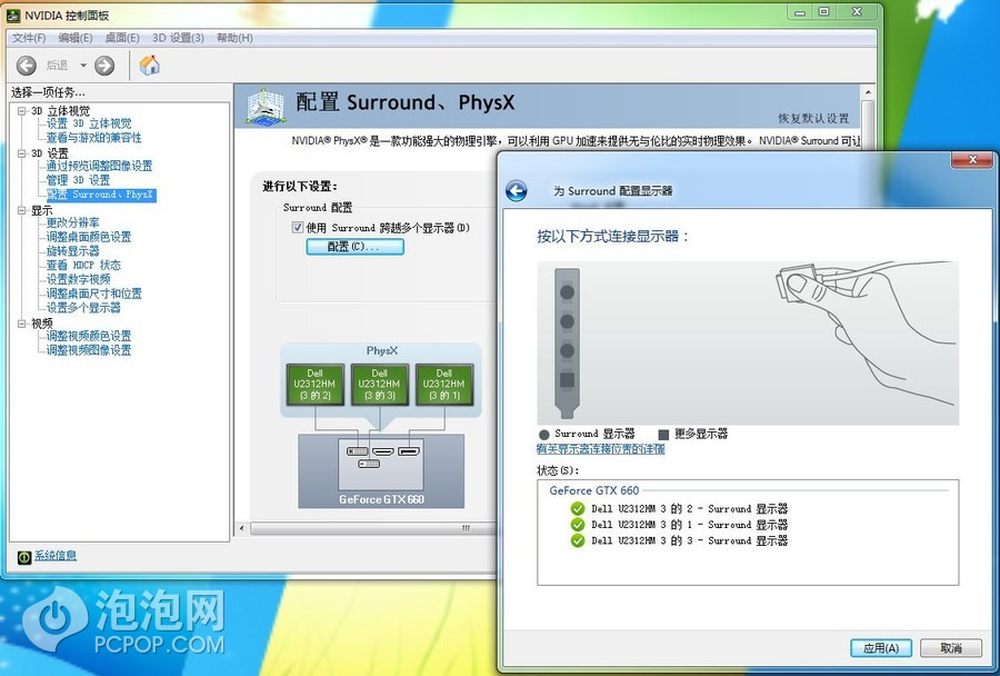Toggle 使用 Surround 跨越多个显示器 checkbox

click(297, 227)
